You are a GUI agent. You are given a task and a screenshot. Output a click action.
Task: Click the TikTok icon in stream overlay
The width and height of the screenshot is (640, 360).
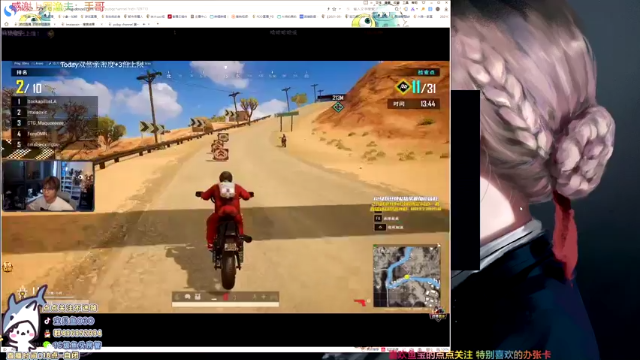coord(47,321)
